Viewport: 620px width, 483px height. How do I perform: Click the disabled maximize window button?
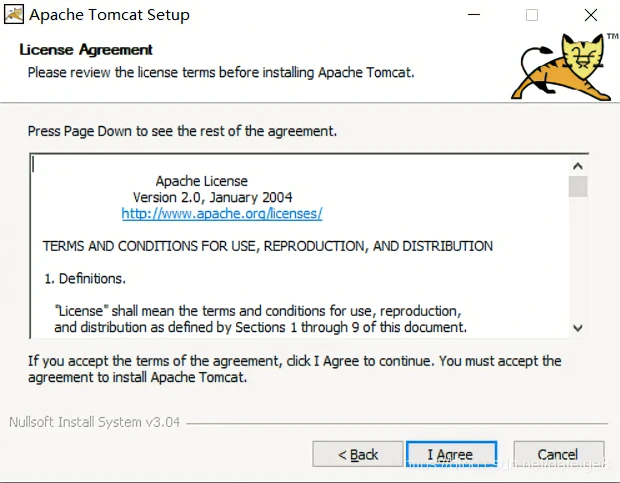point(532,15)
